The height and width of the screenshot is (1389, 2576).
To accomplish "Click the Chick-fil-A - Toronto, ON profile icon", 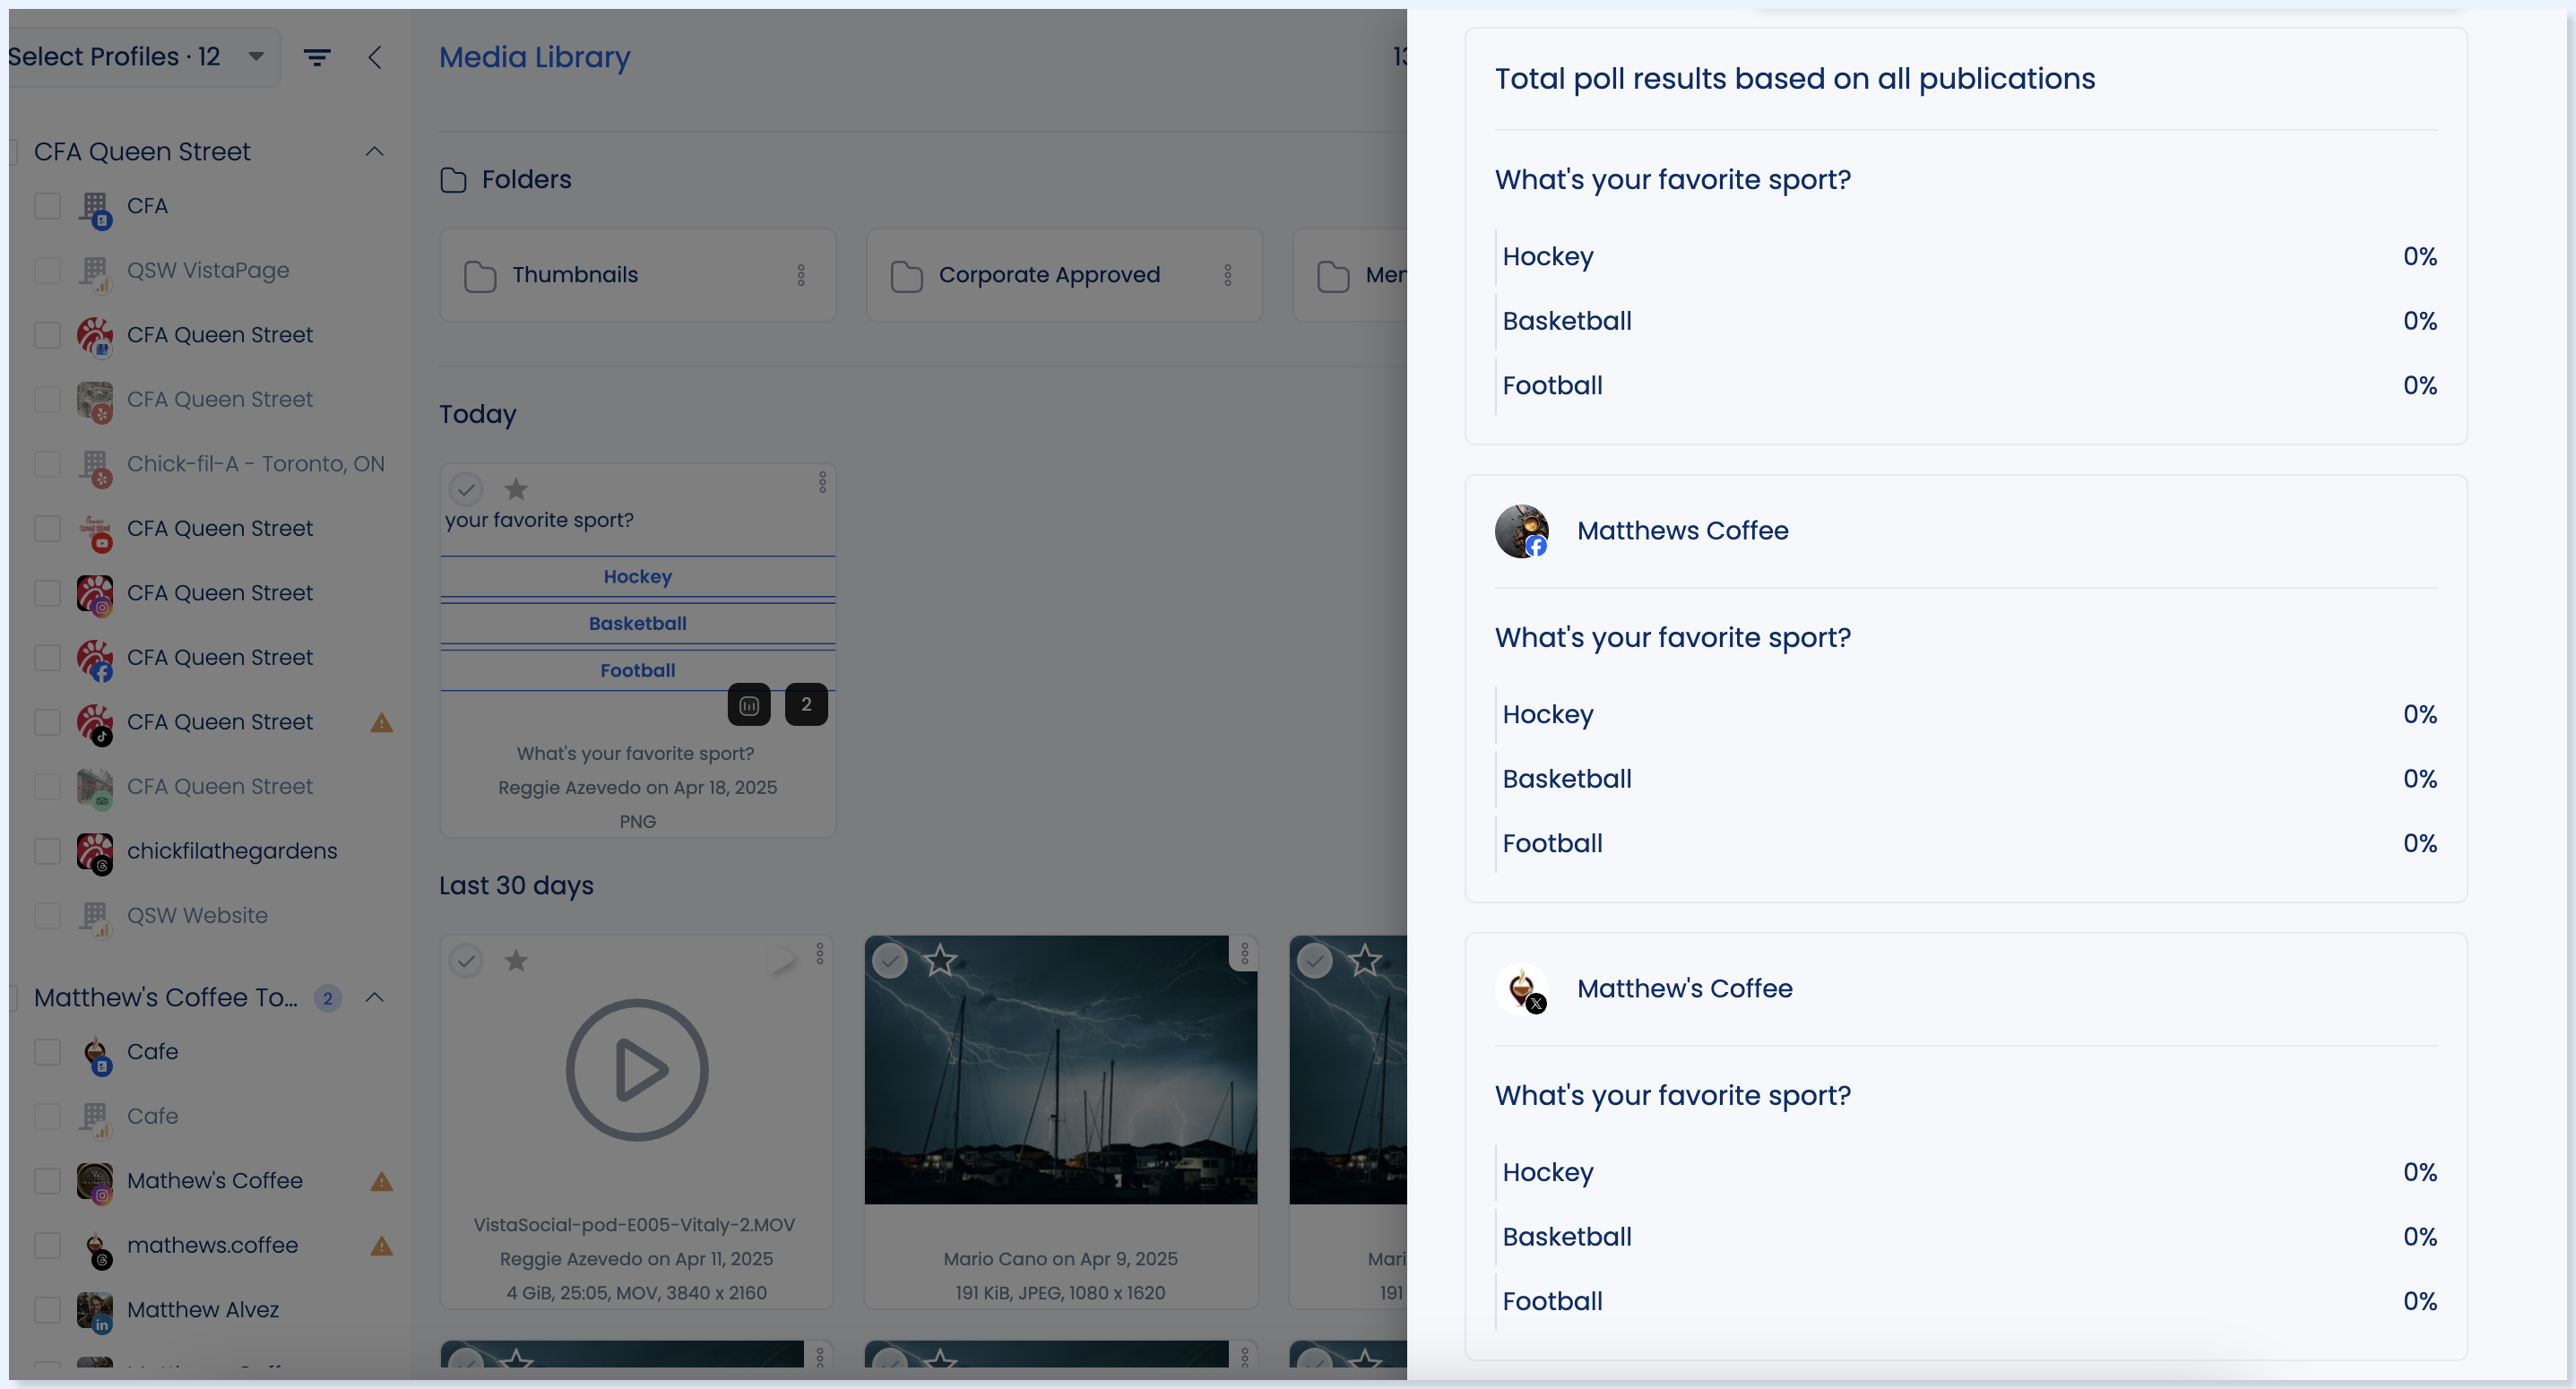I will coord(95,466).
